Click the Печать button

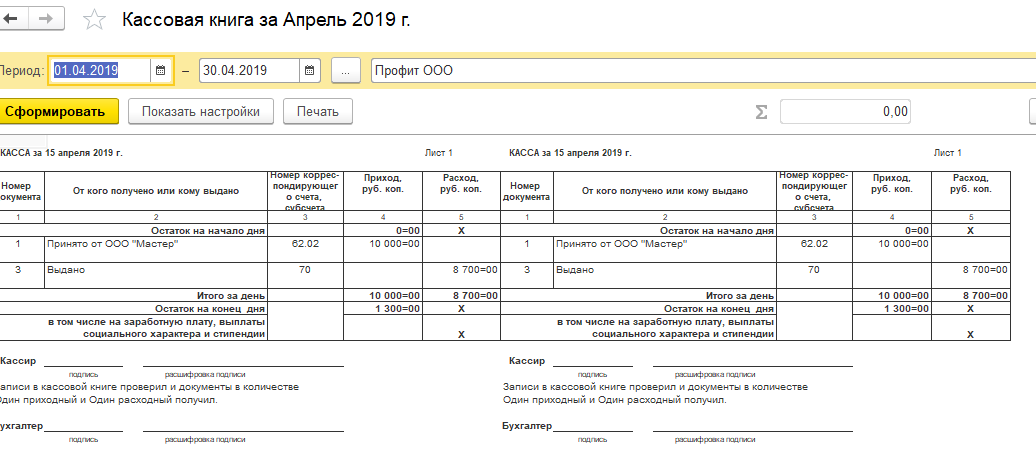[318, 112]
